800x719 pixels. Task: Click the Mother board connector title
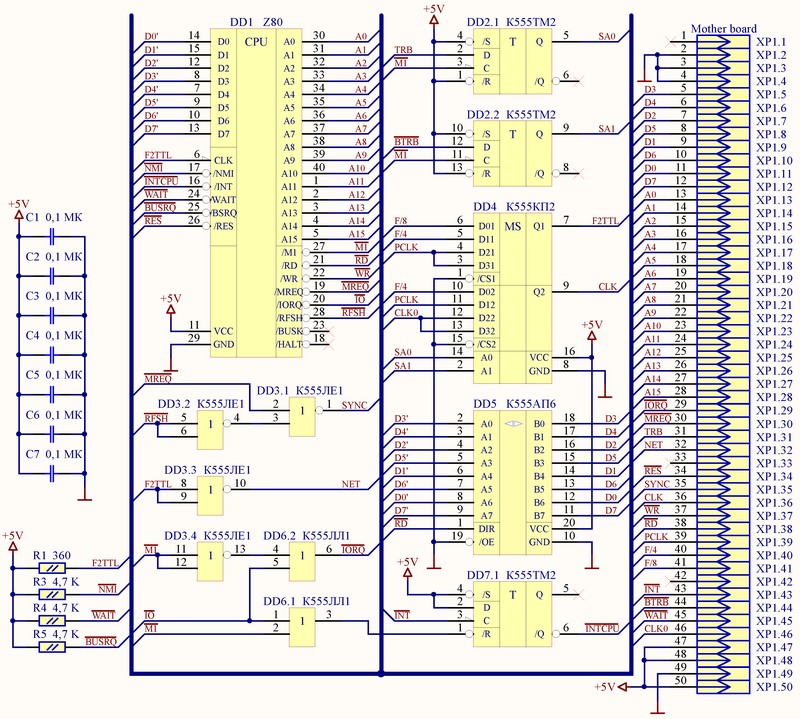(723, 28)
